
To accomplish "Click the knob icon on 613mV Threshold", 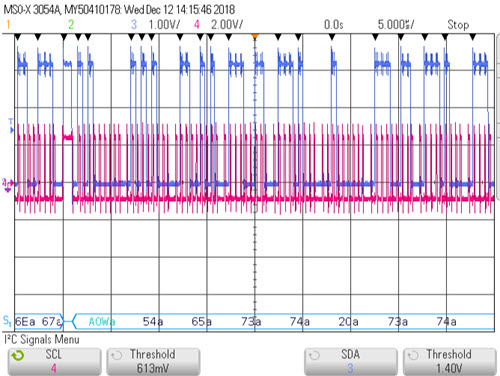I will tap(116, 356).
